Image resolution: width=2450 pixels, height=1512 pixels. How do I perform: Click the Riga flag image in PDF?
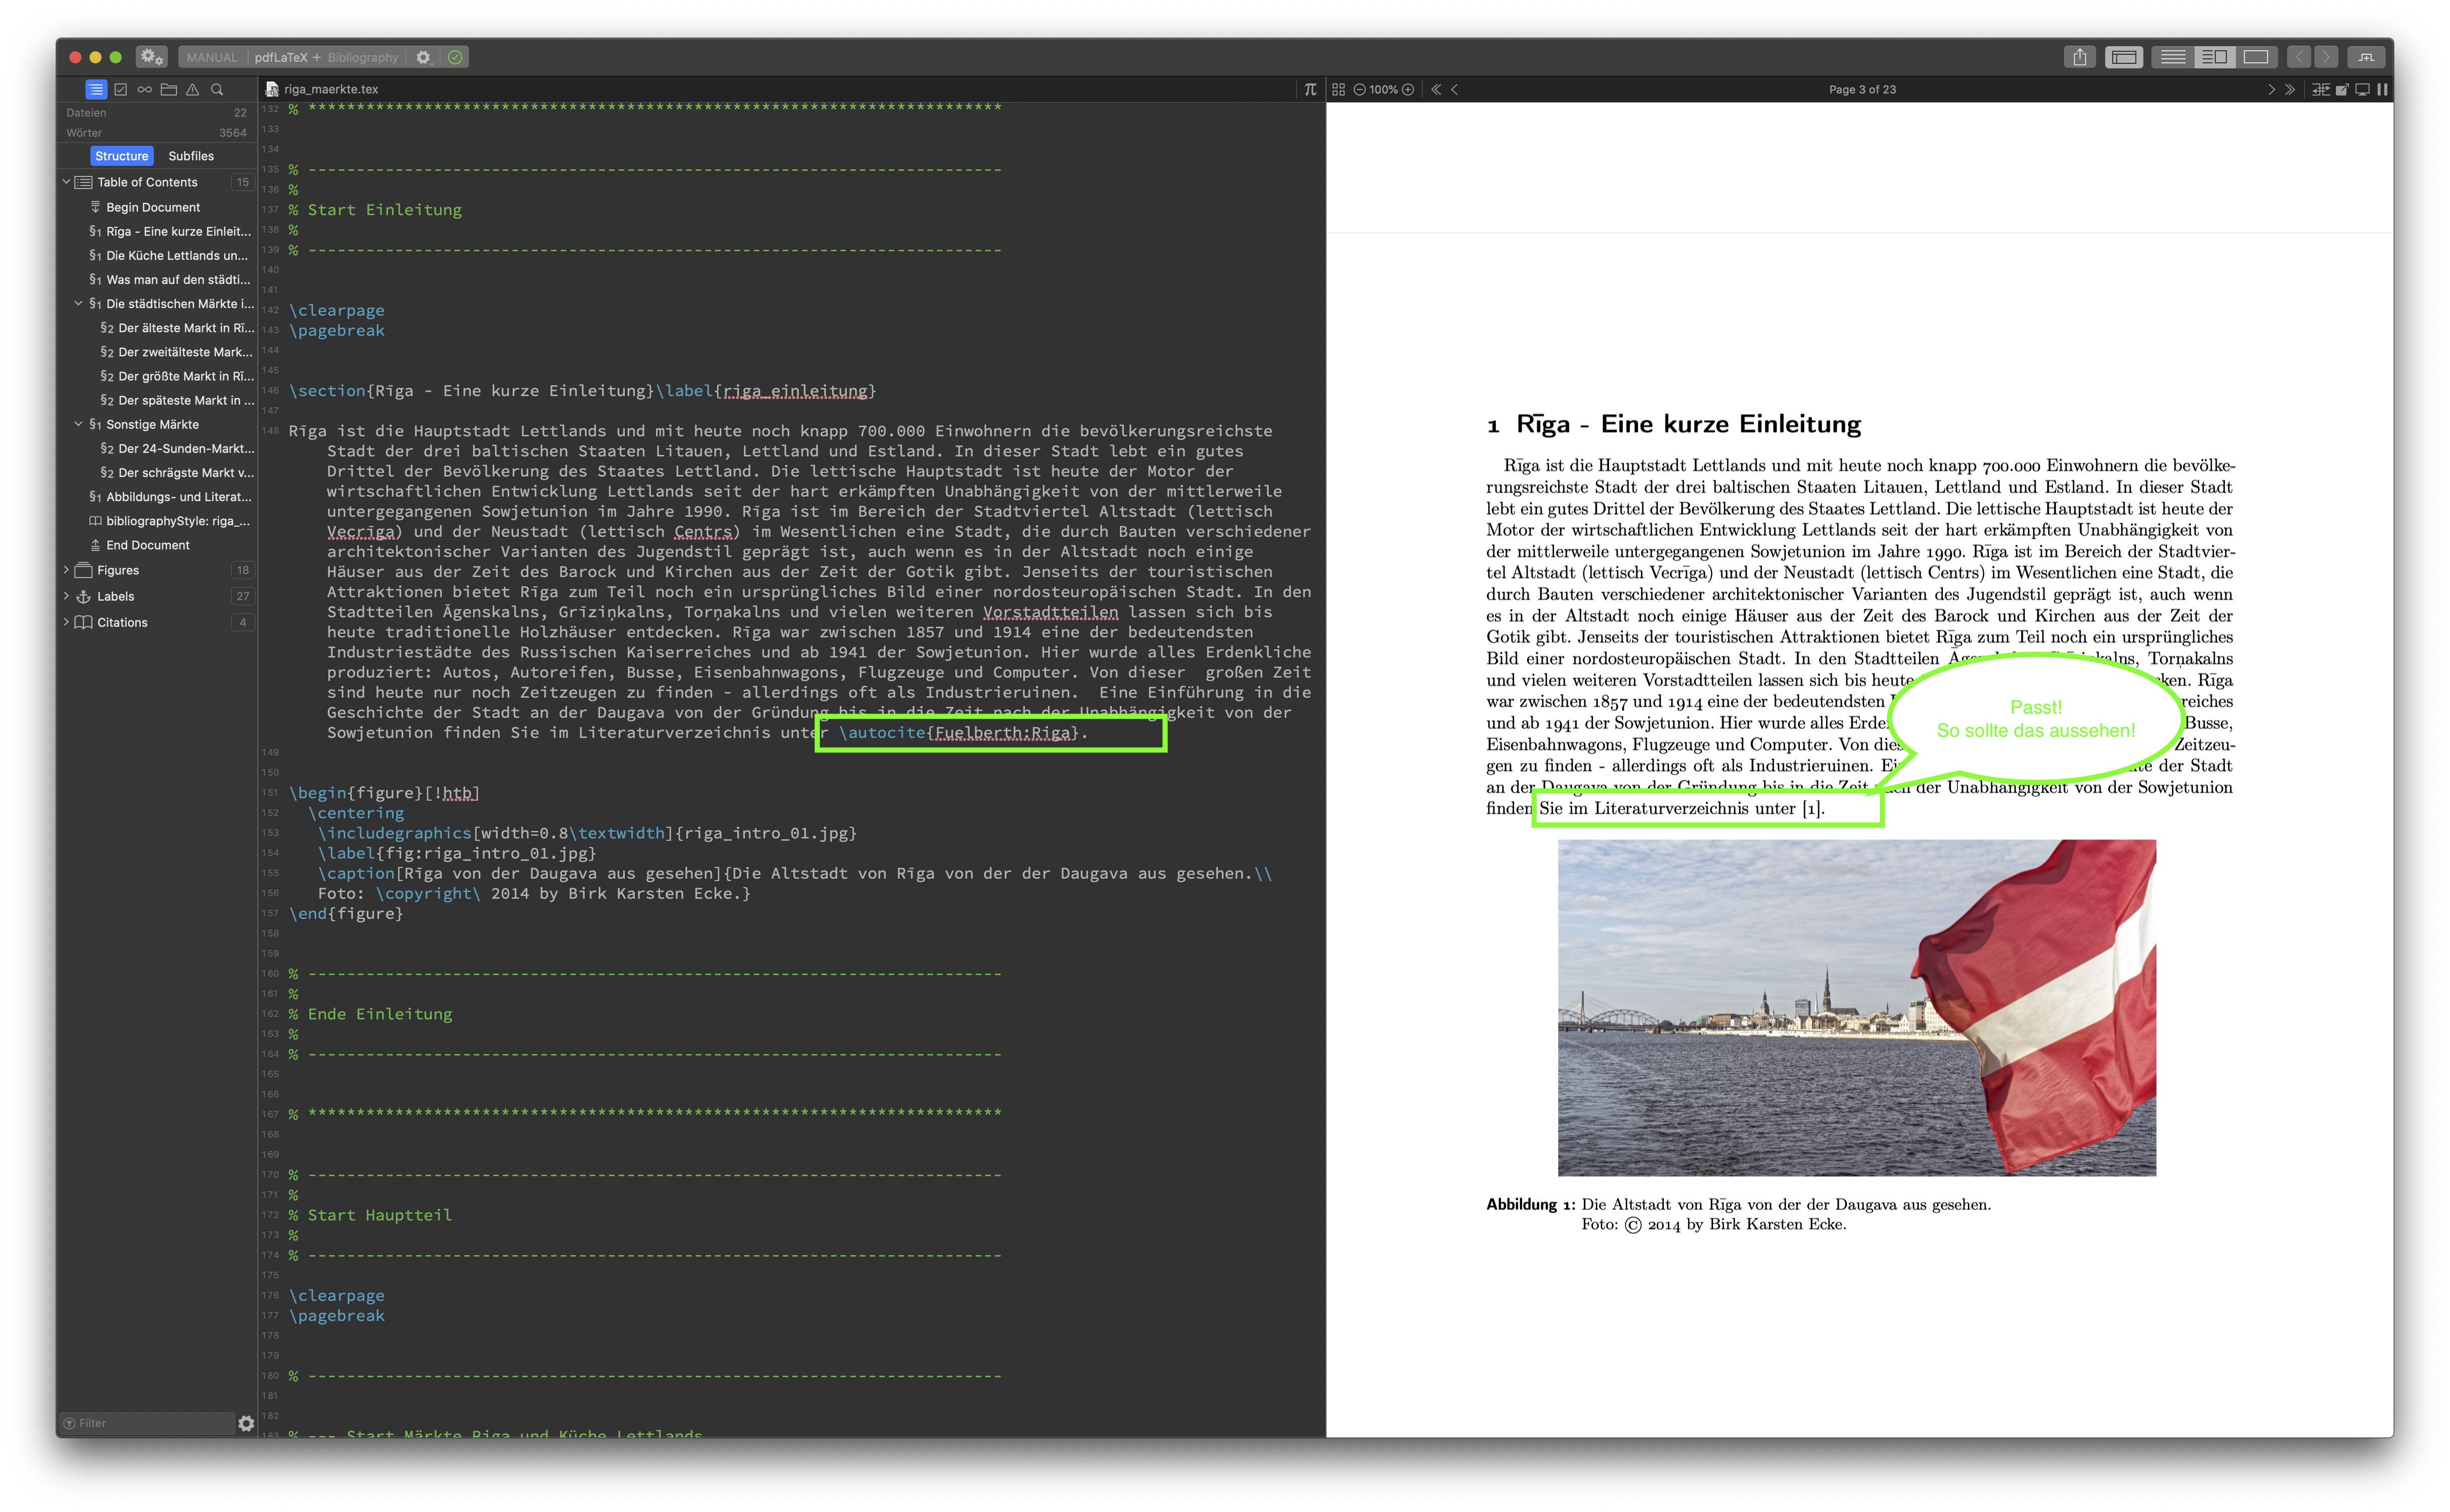pos(1856,1008)
